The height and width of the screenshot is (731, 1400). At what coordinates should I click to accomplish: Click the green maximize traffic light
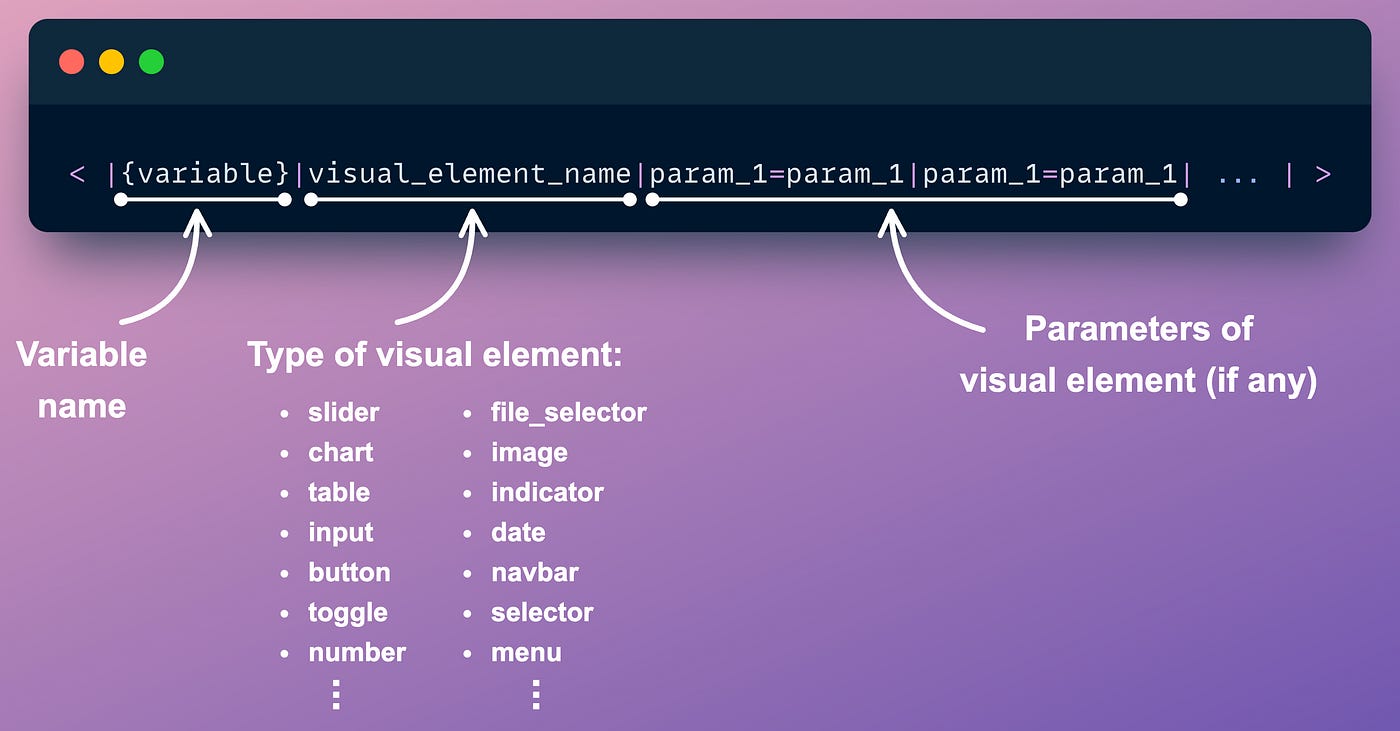pos(151,61)
